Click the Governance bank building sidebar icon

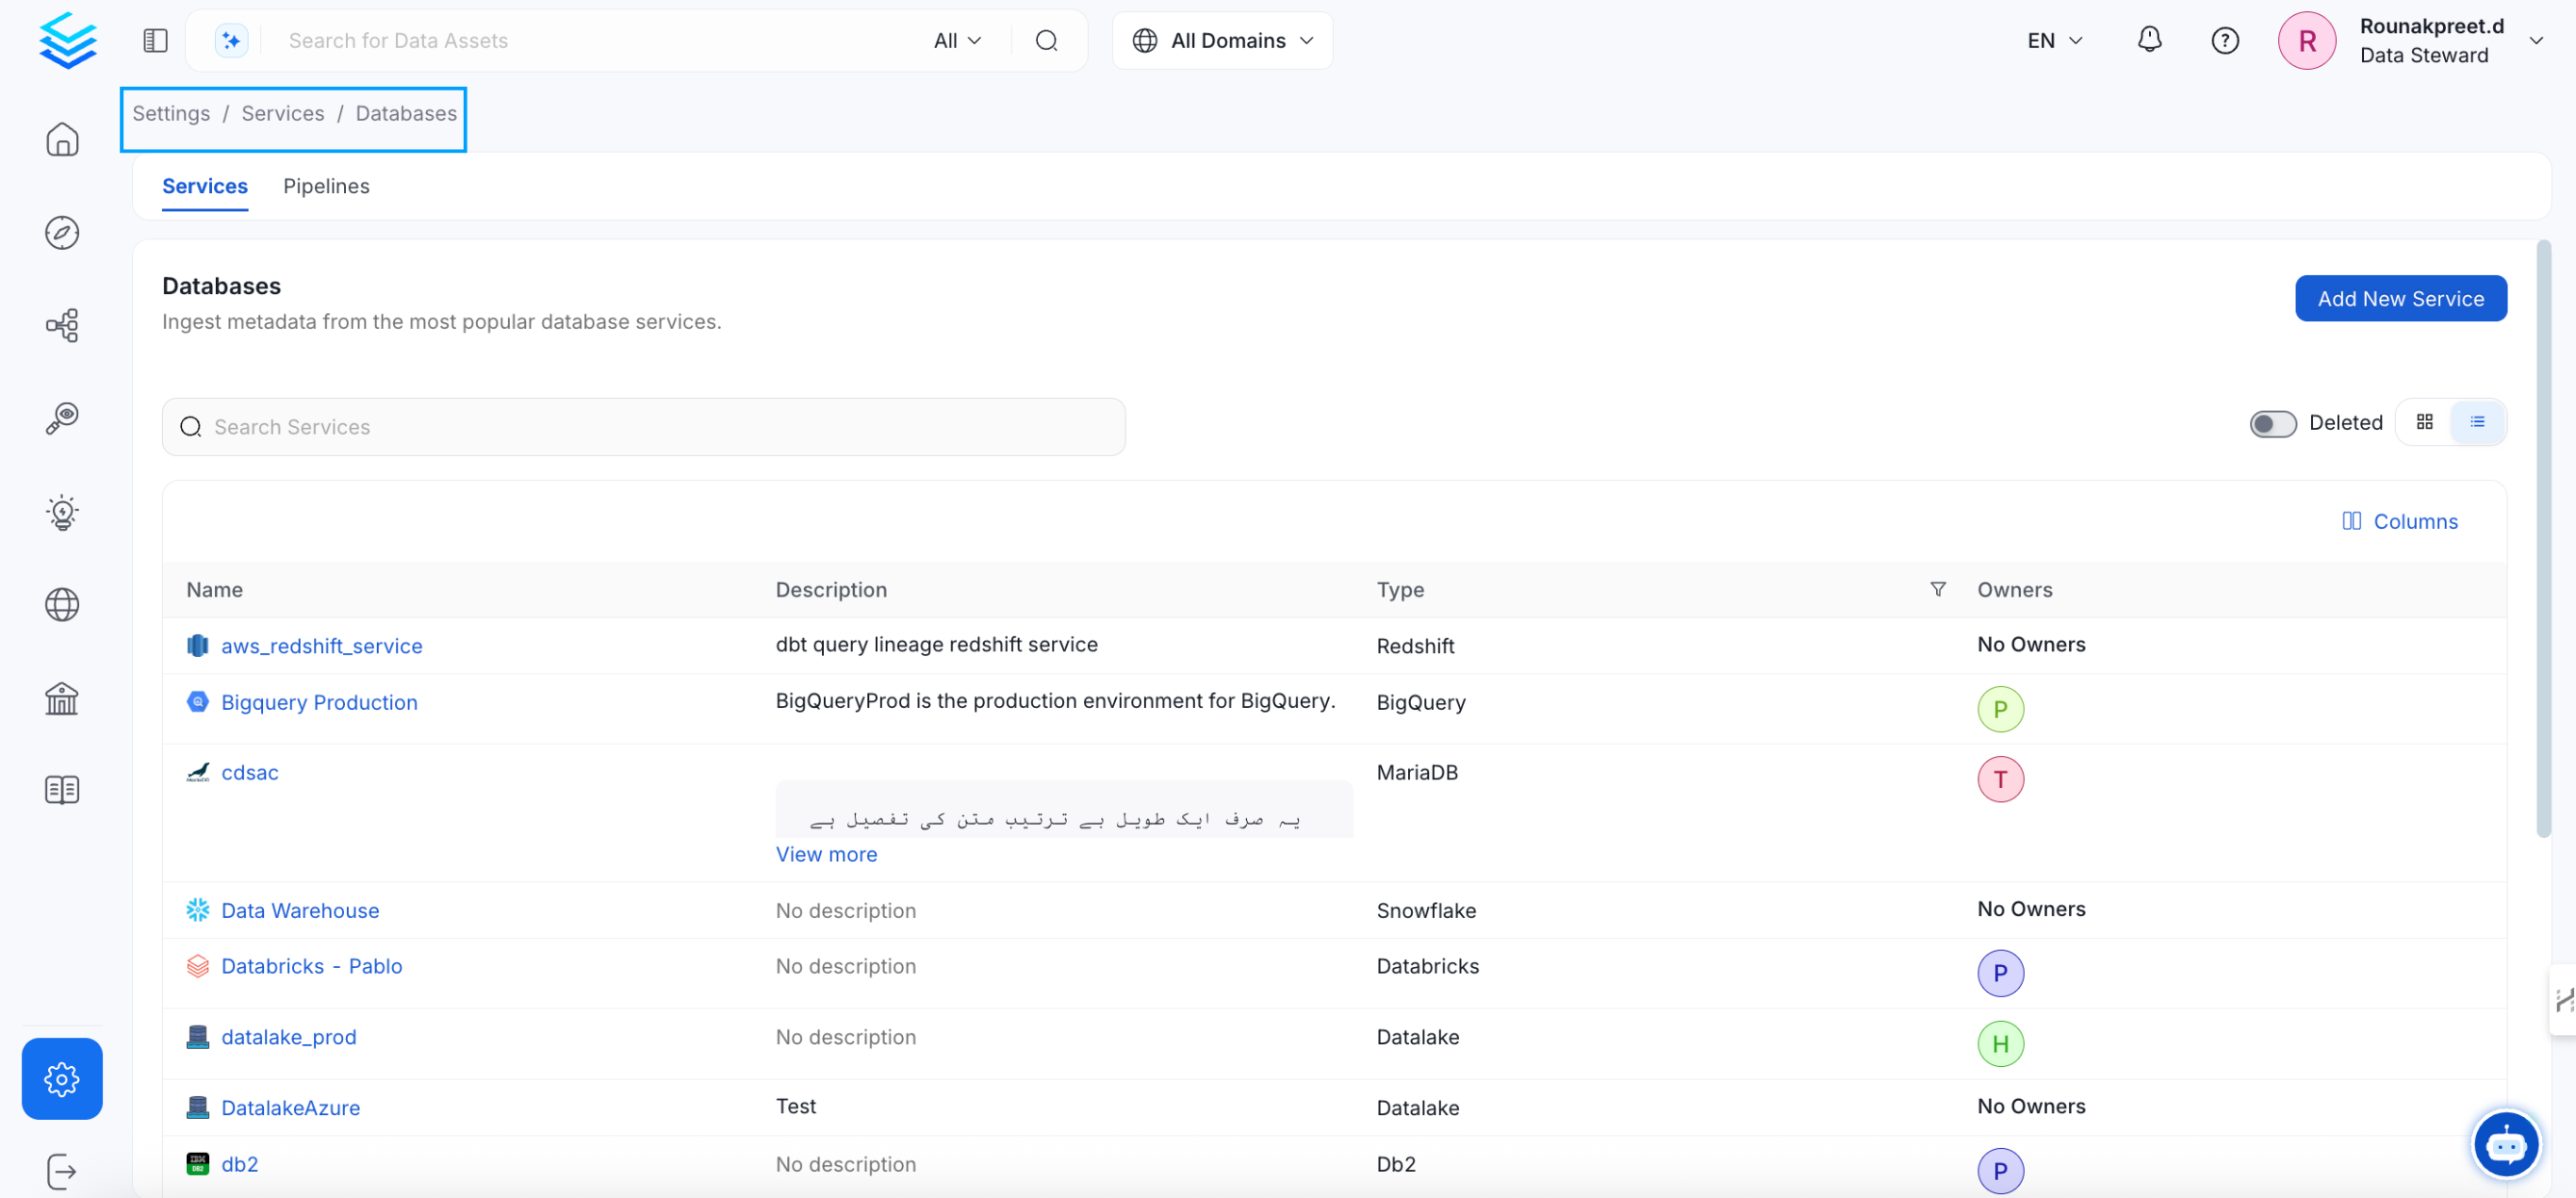(62, 698)
